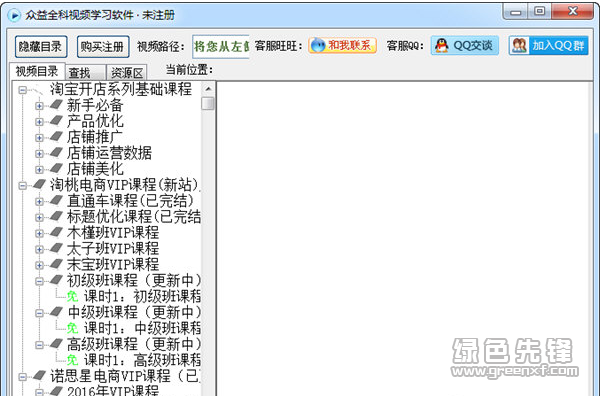This screenshot has width=600, height=396.
Task: Click the 视频路径 text field
Action: [221, 47]
